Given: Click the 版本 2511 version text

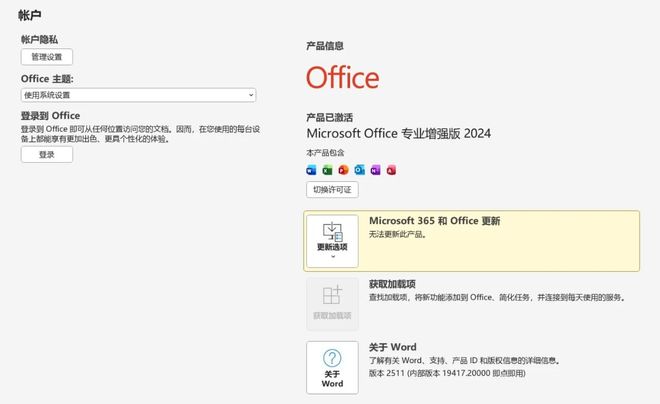Looking at the screenshot, I should 446,373.
